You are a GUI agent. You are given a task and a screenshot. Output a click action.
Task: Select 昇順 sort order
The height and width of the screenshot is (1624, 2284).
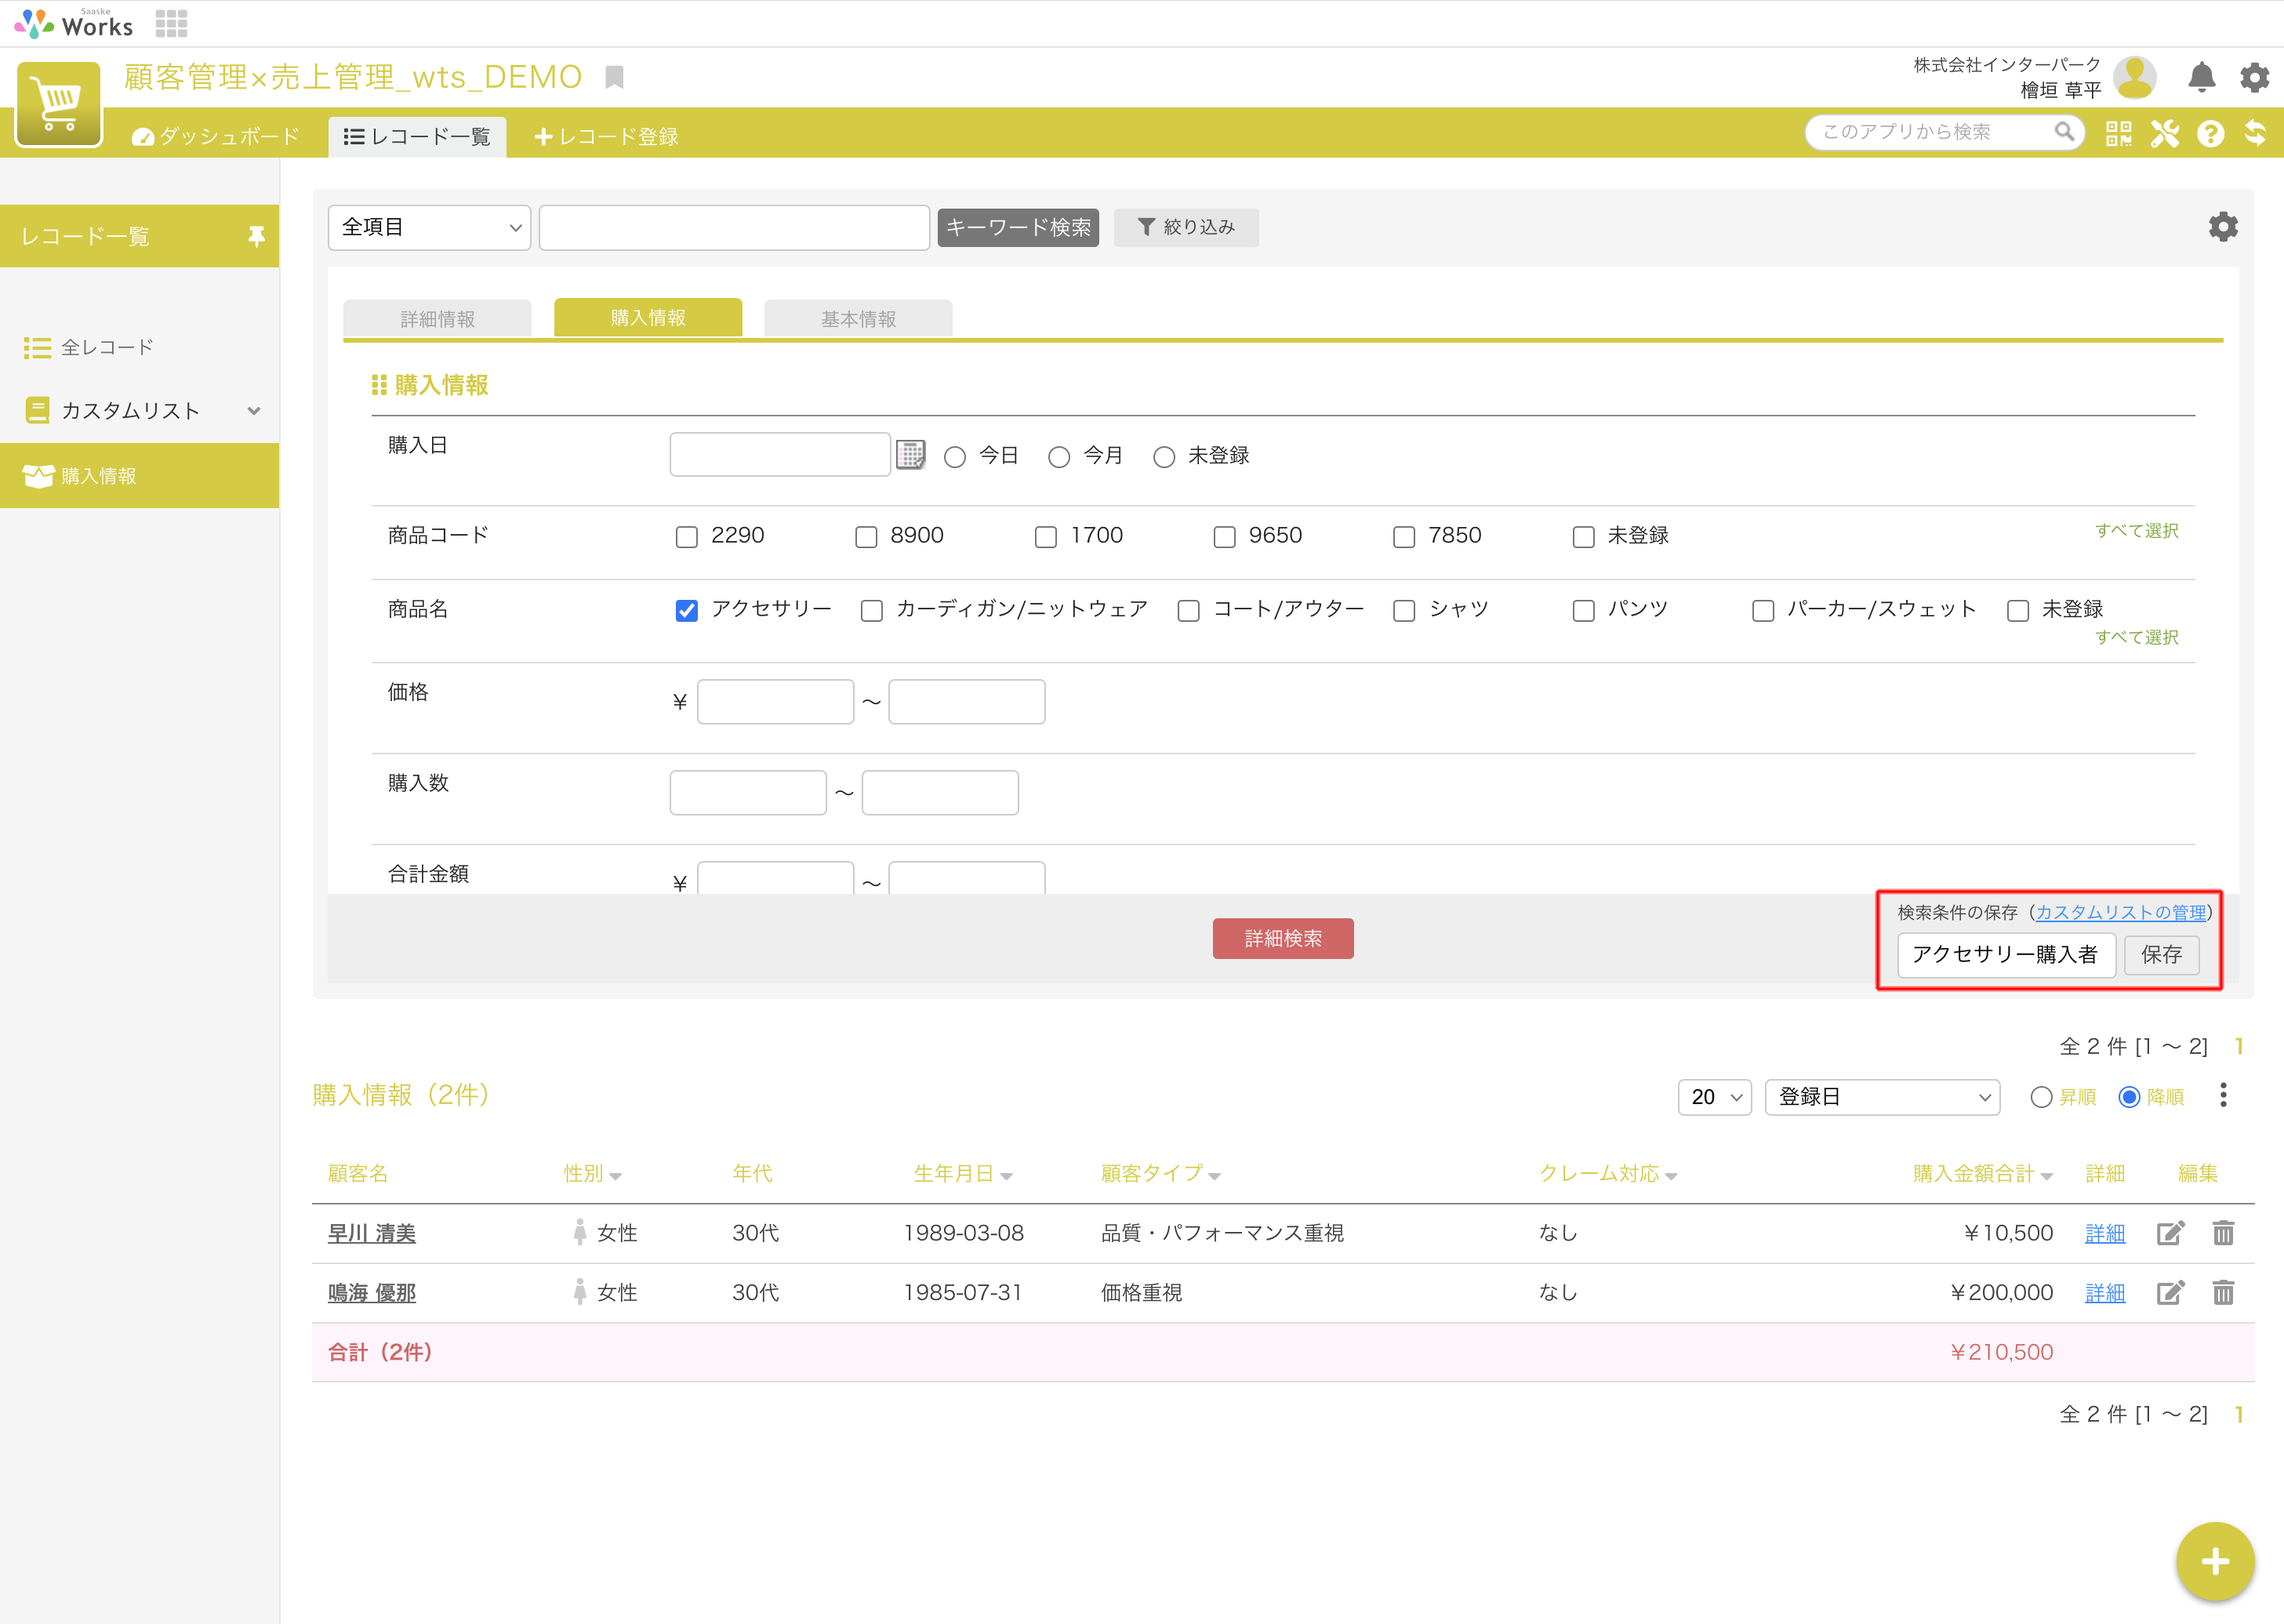pyautogui.click(x=2041, y=1097)
